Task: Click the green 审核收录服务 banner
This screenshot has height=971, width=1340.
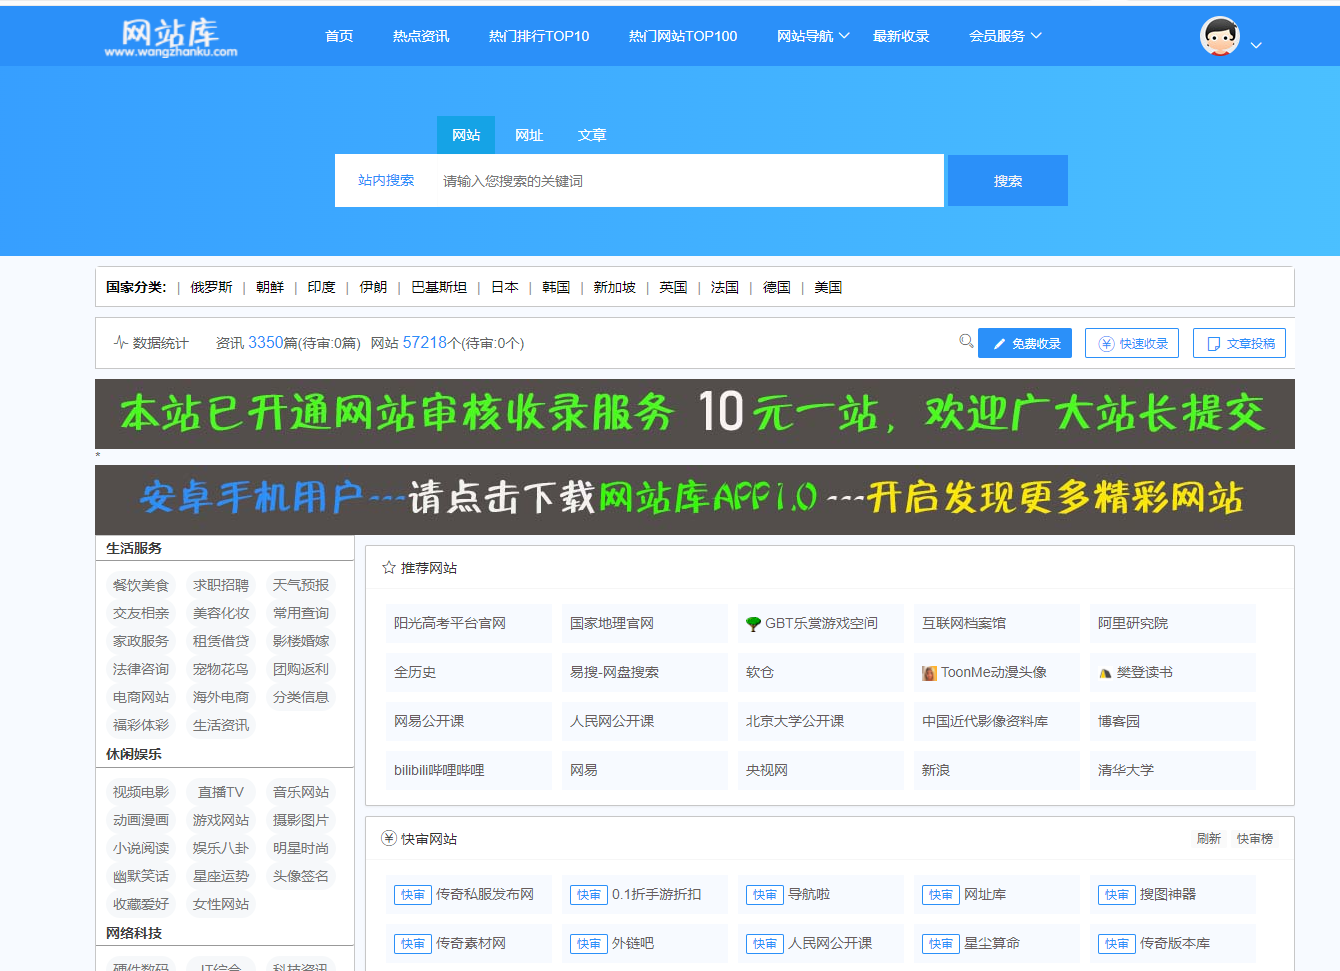Action: coord(695,414)
